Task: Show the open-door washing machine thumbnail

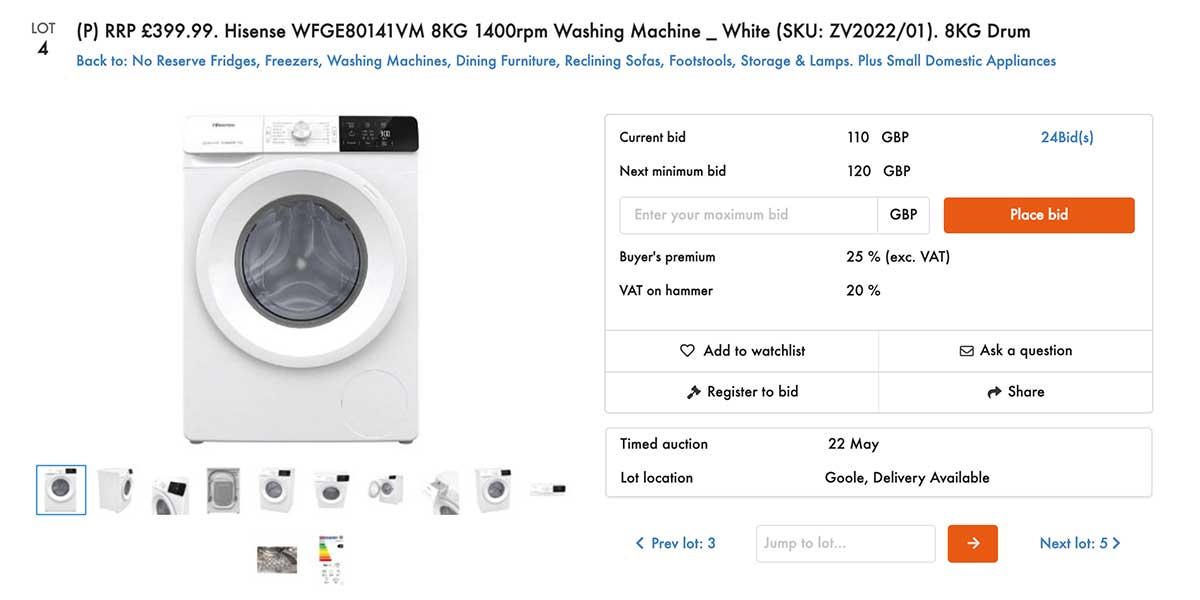Action: pos(386,490)
